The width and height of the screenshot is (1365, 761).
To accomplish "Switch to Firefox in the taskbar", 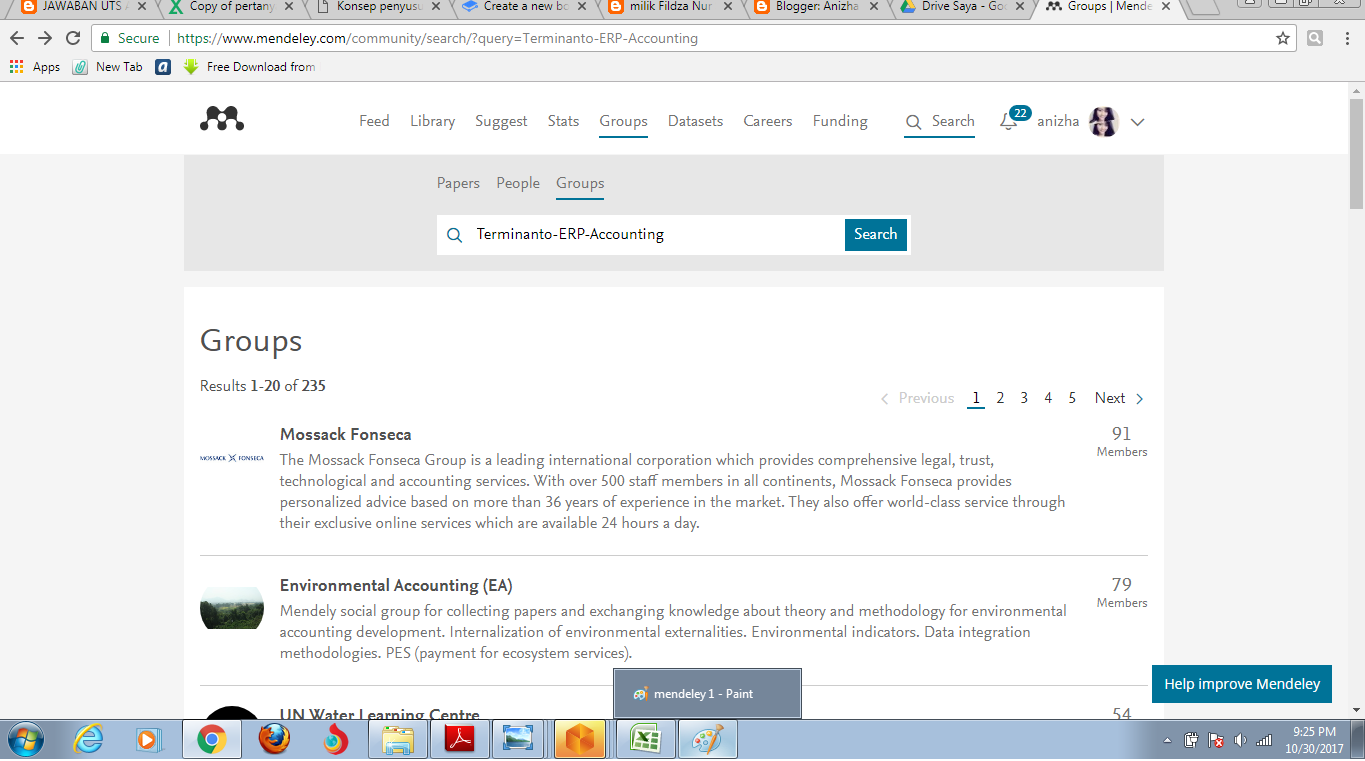I will point(274,739).
